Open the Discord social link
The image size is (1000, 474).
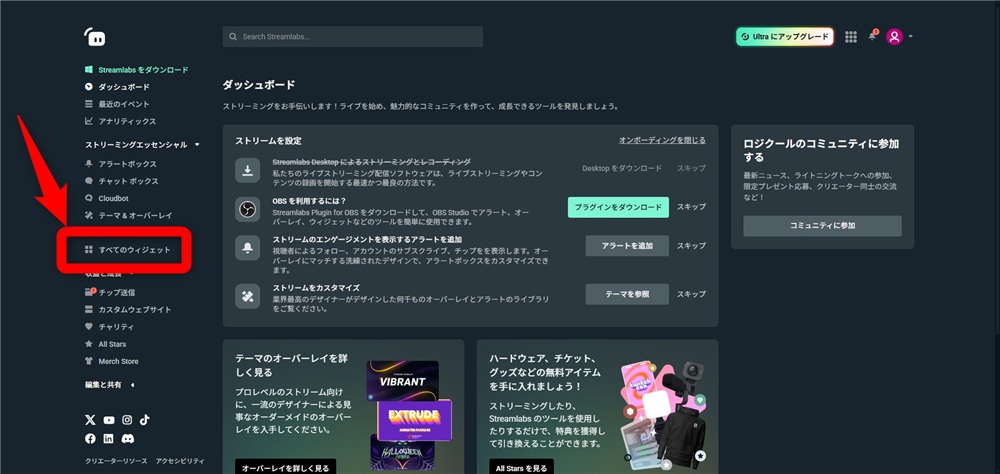pyautogui.click(x=128, y=439)
